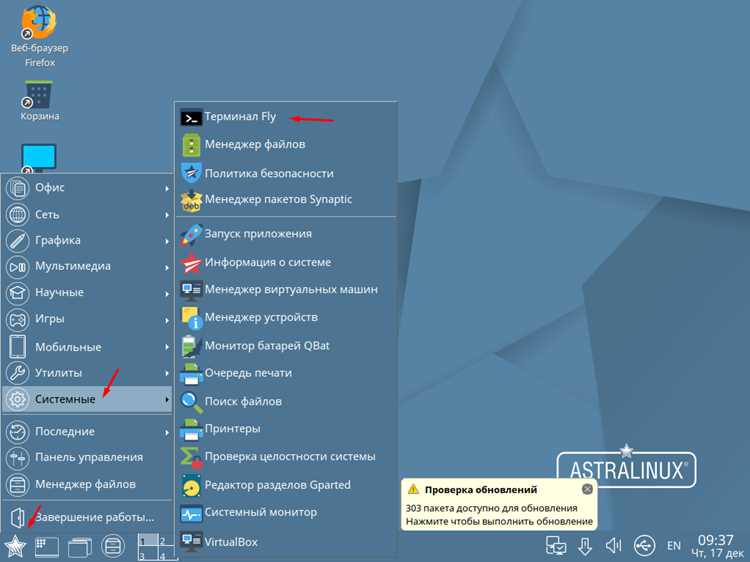Click Завершение работы… to shut down
This screenshot has height=562, width=750.
point(87,517)
